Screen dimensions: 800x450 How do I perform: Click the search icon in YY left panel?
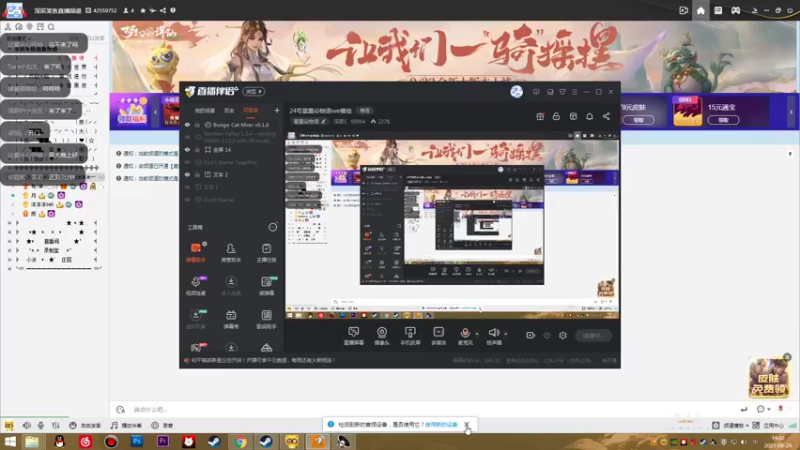point(51,27)
